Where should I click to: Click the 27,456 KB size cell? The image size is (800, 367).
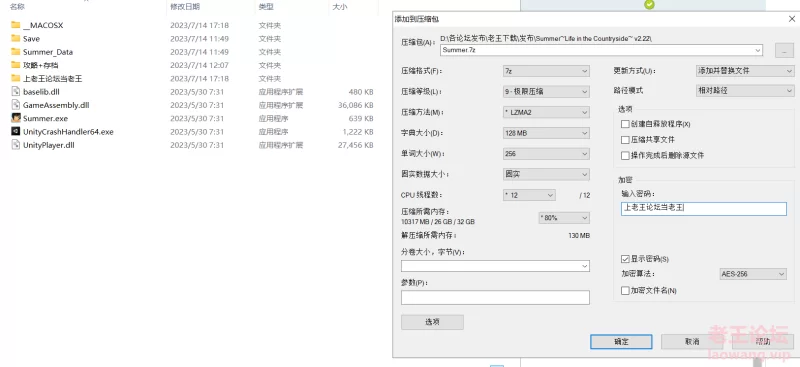click(356, 145)
